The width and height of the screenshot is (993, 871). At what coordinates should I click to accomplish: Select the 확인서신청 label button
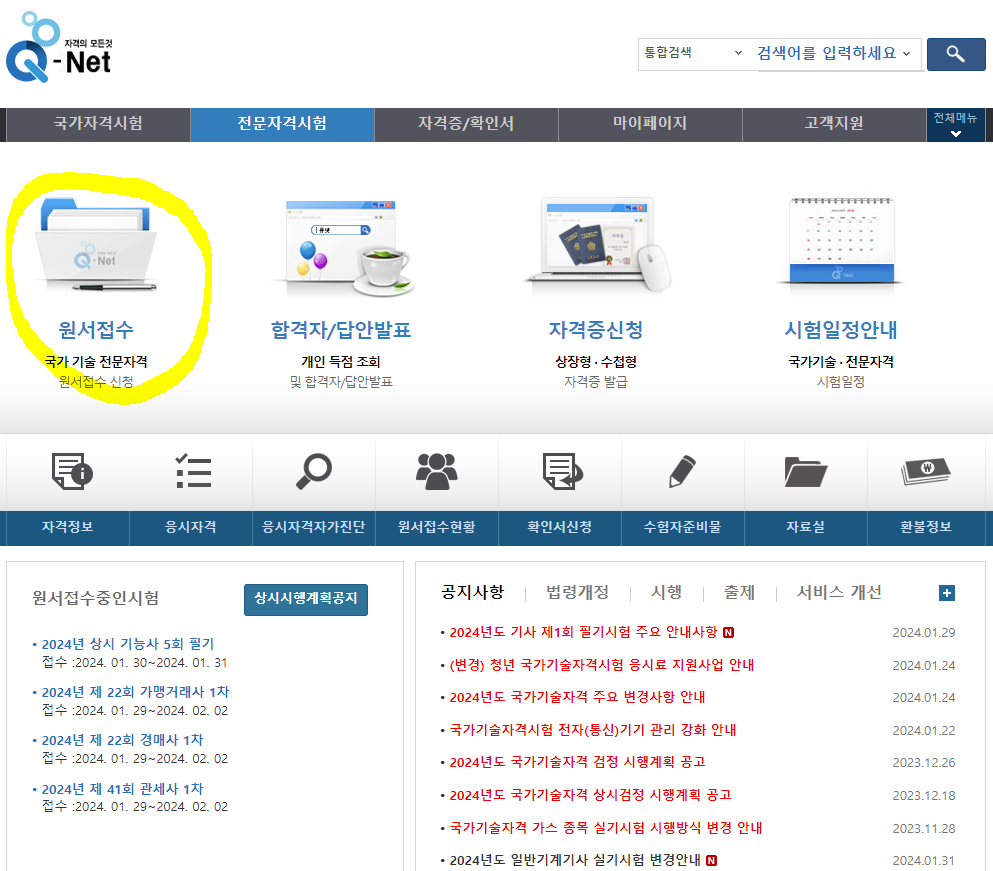tap(559, 528)
